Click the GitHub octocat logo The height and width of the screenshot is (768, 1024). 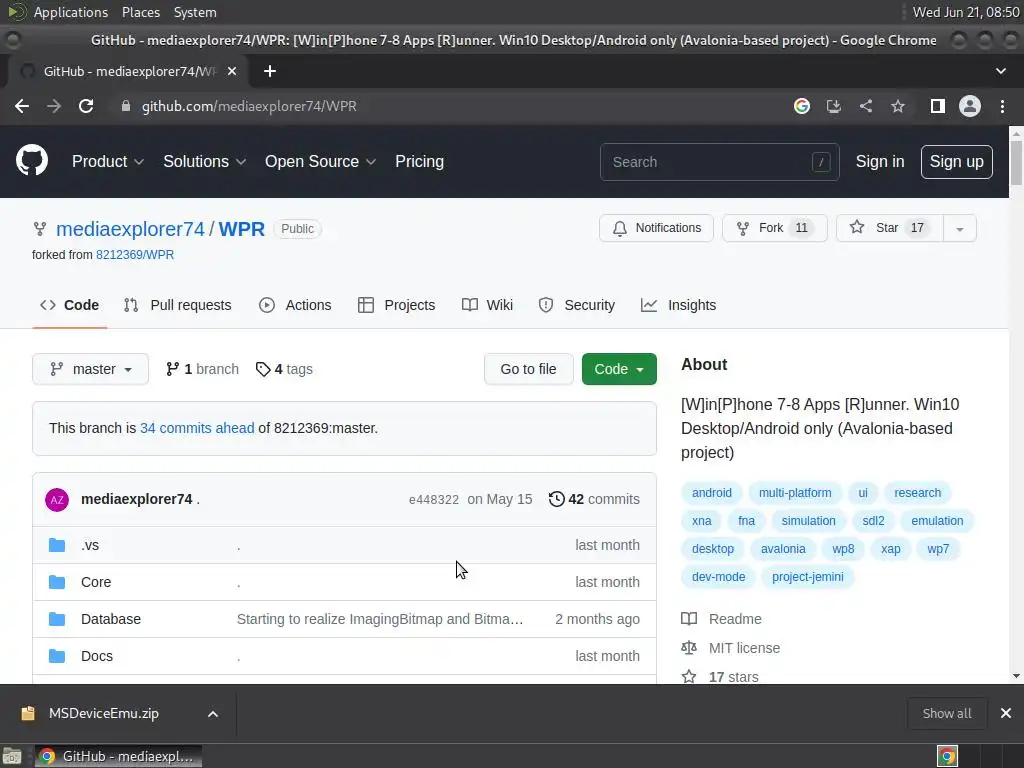click(32, 161)
